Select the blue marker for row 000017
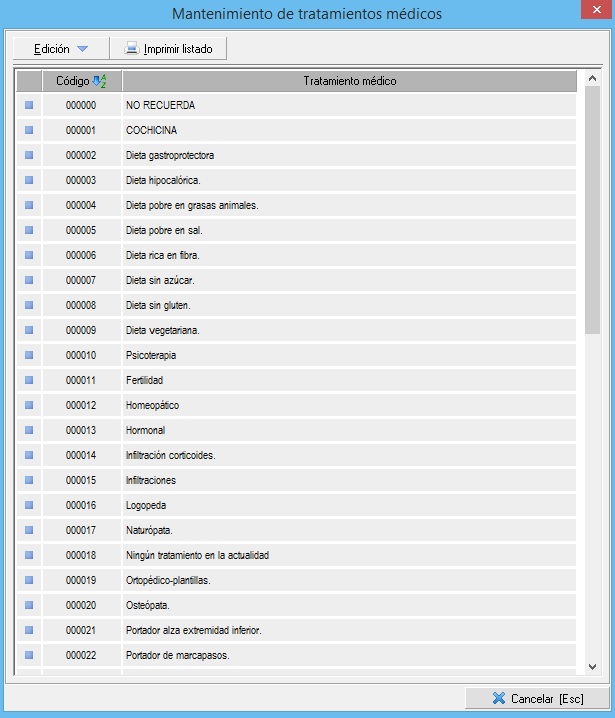615x718 pixels. click(29, 530)
